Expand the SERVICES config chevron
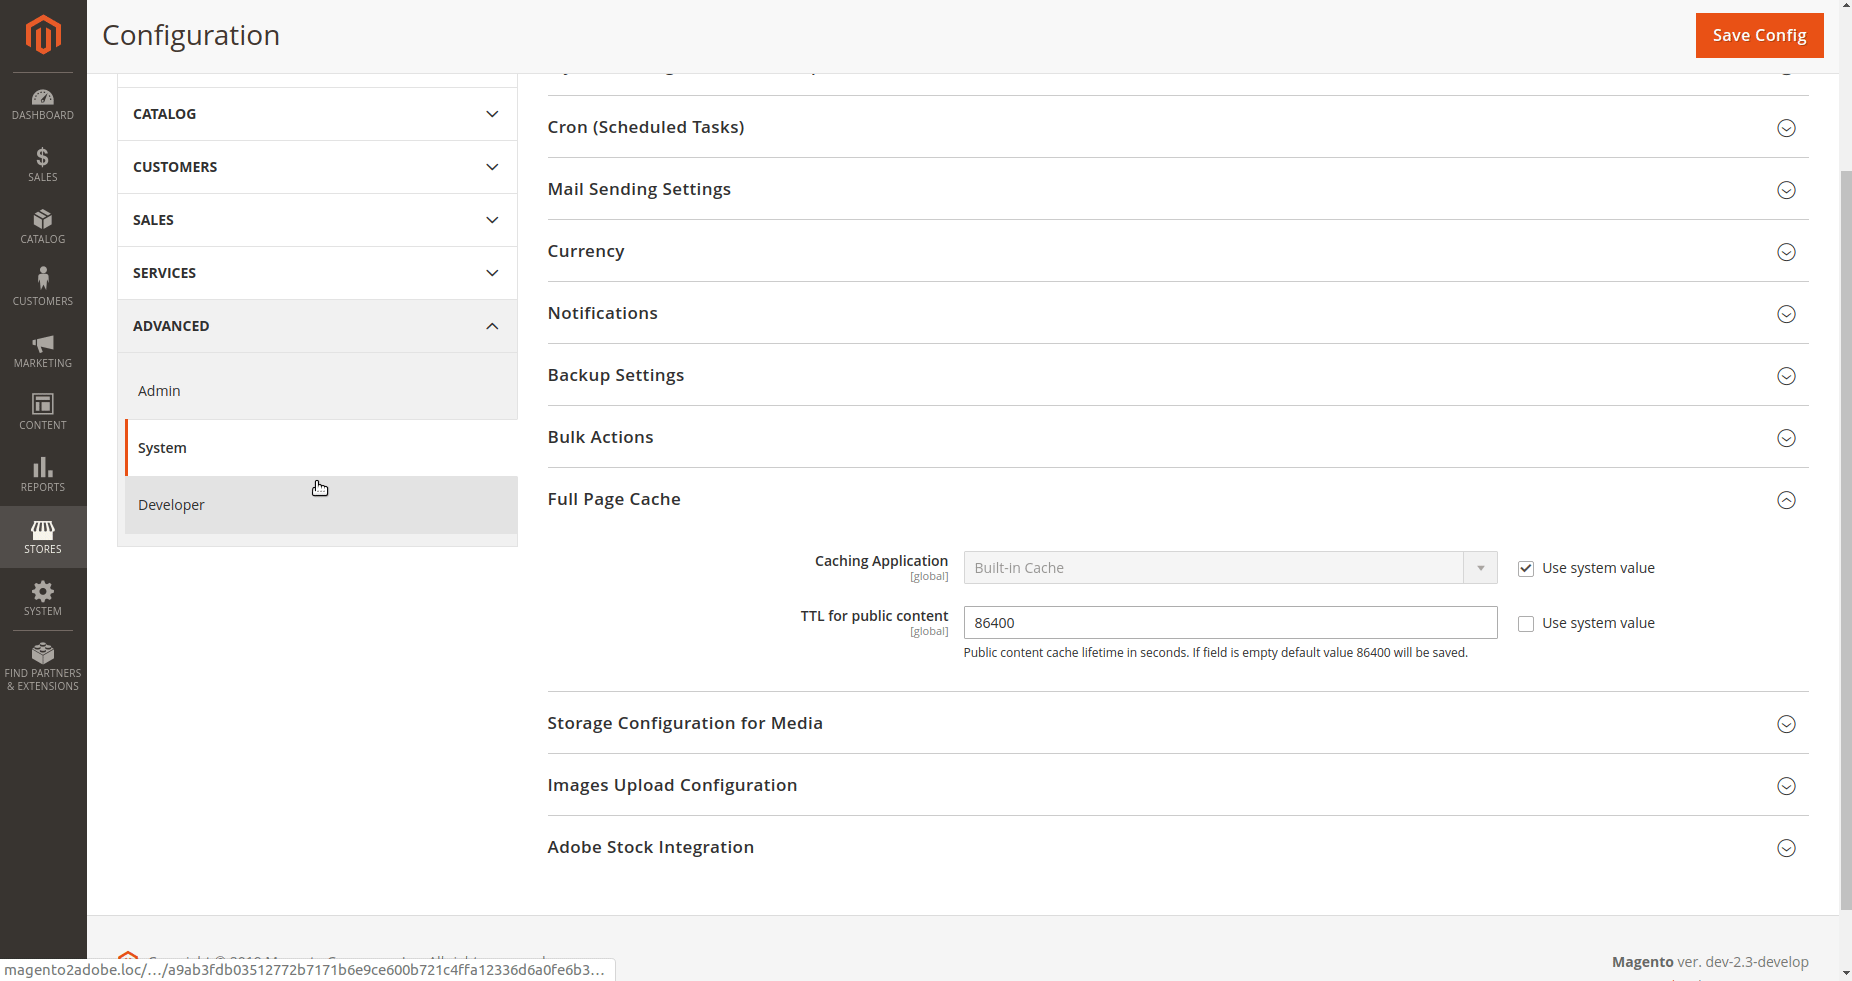 (x=492, y=273)
